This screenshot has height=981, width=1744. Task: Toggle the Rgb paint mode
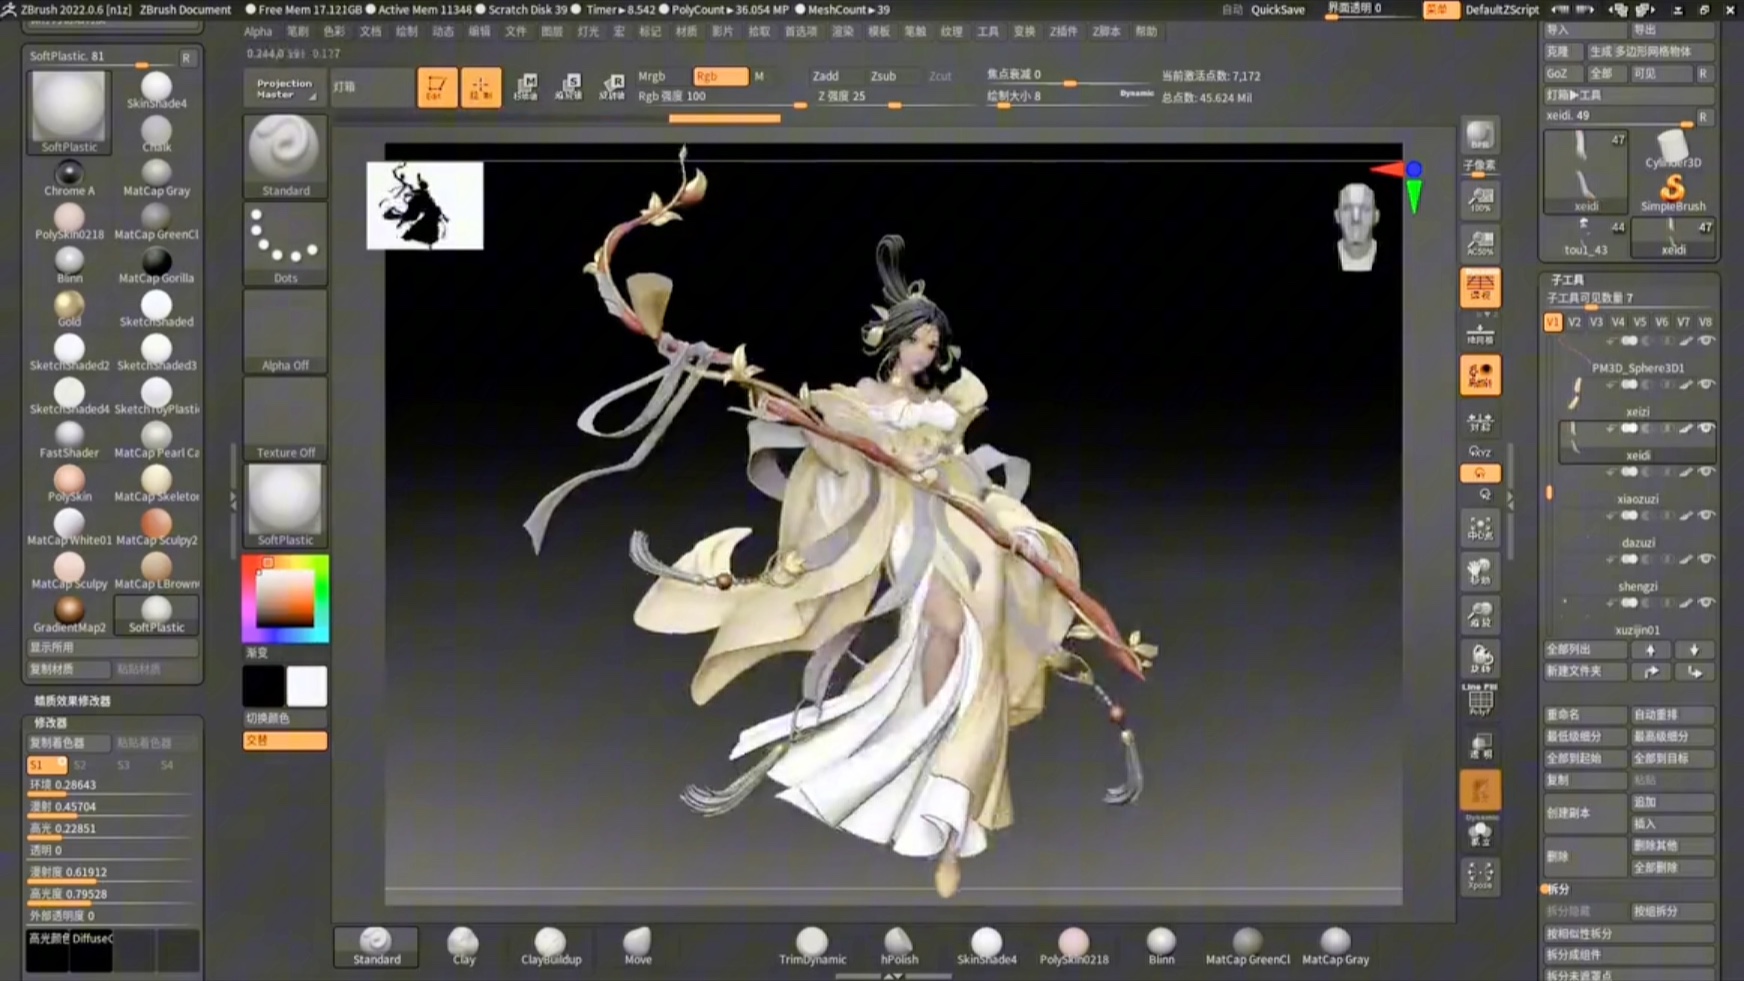[x=720, y=76]
